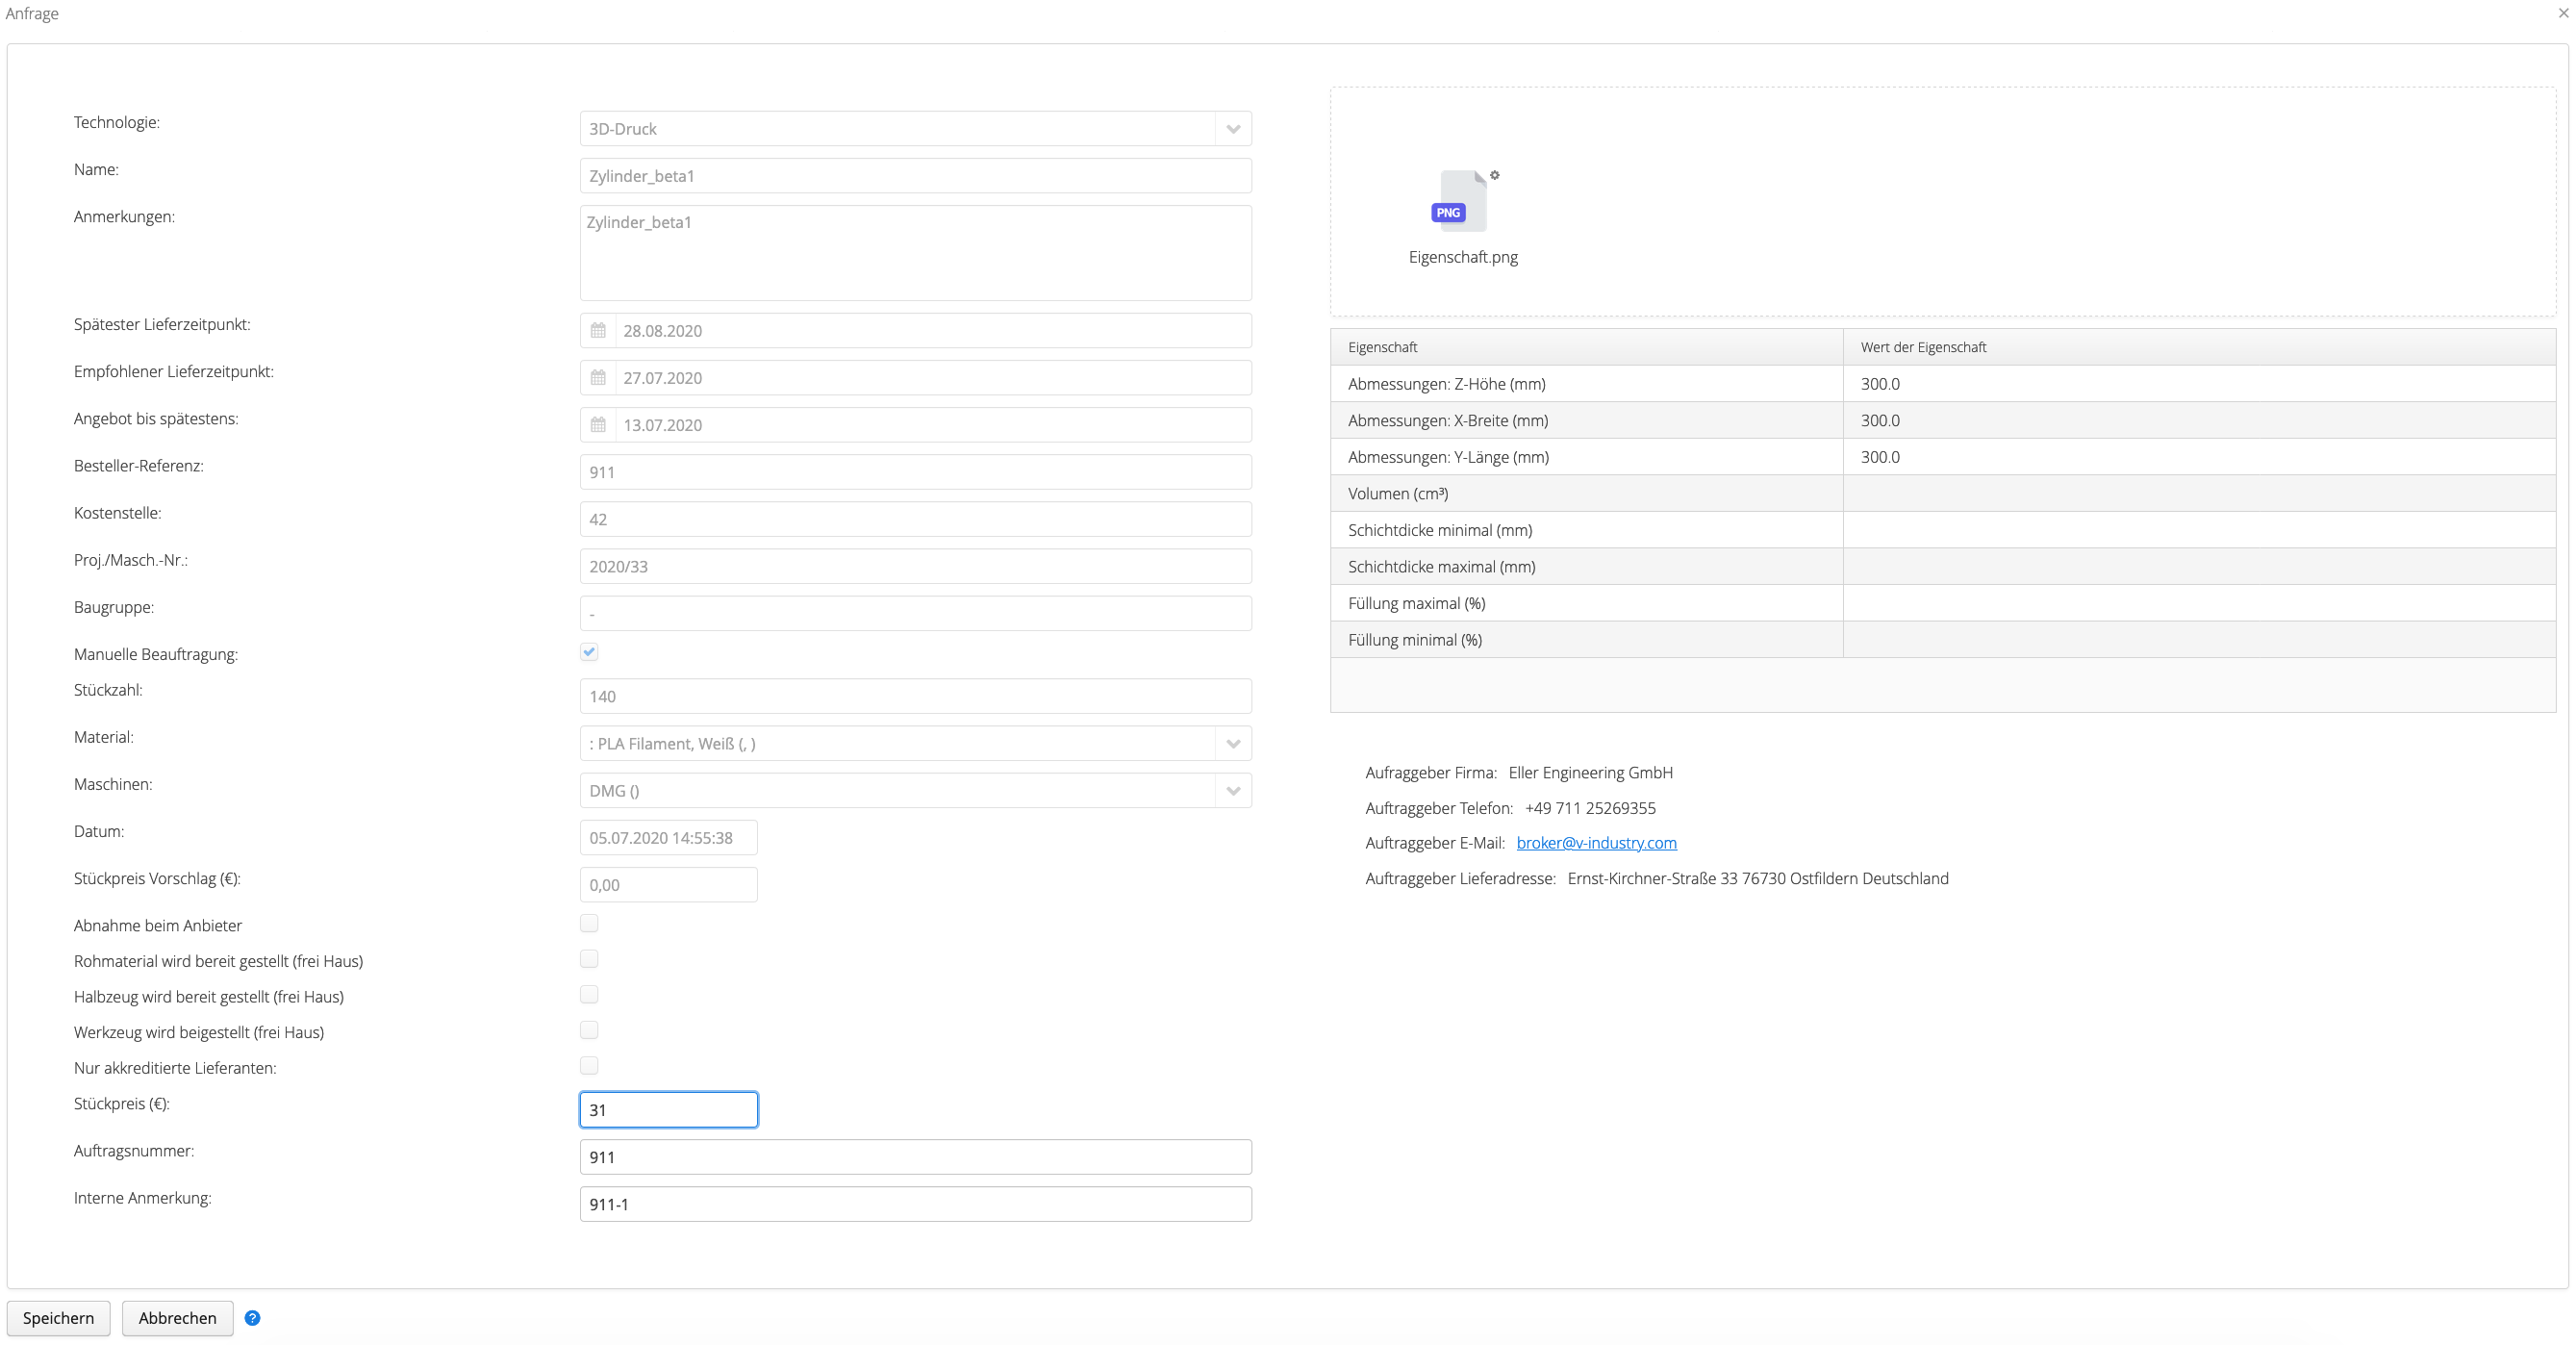Select the Schichtdicke maximal (mm) row

pyautogui.click(x=1943, y=566)
